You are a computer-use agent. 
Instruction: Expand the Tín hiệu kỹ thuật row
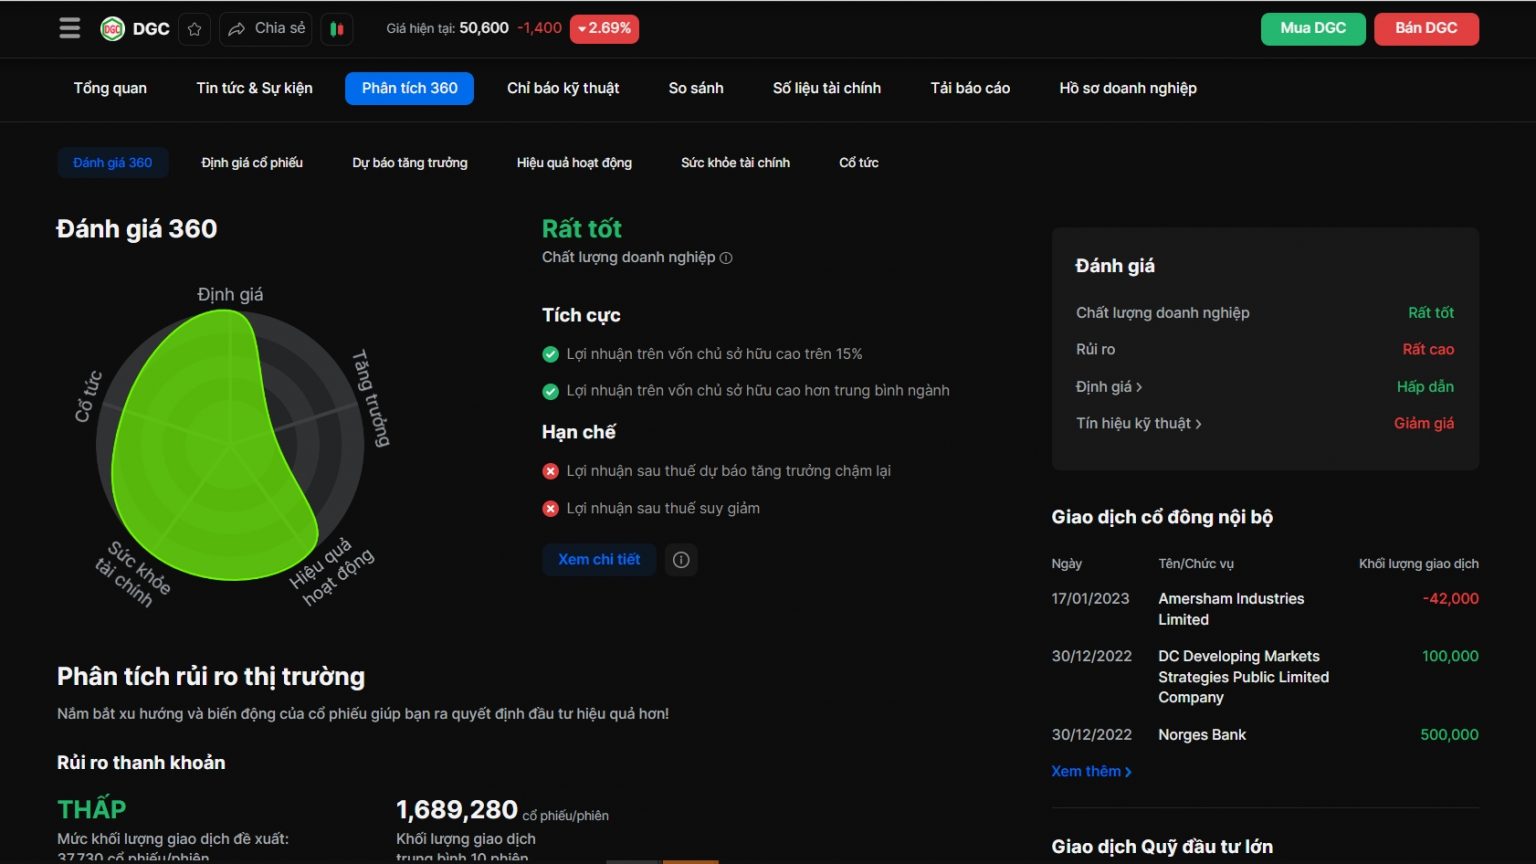point(1138,424)
